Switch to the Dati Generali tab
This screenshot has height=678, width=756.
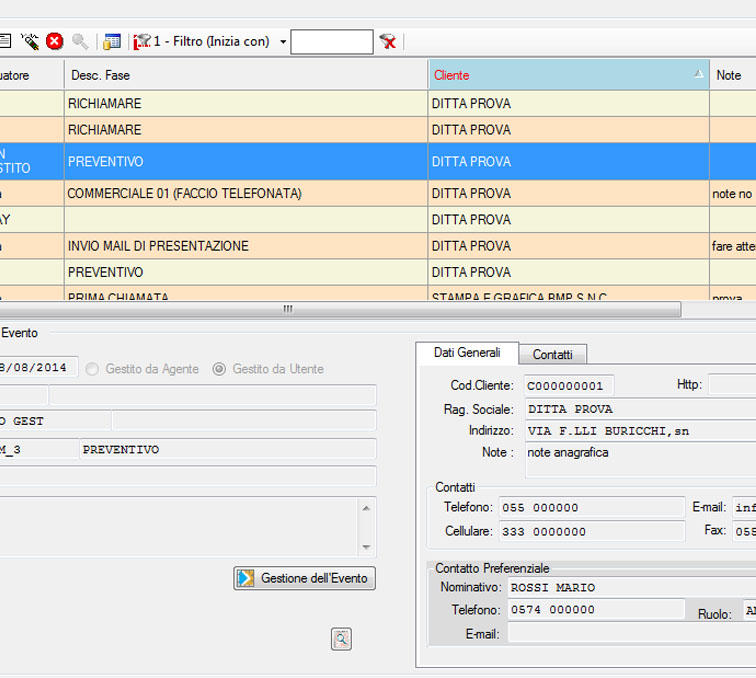467,353
